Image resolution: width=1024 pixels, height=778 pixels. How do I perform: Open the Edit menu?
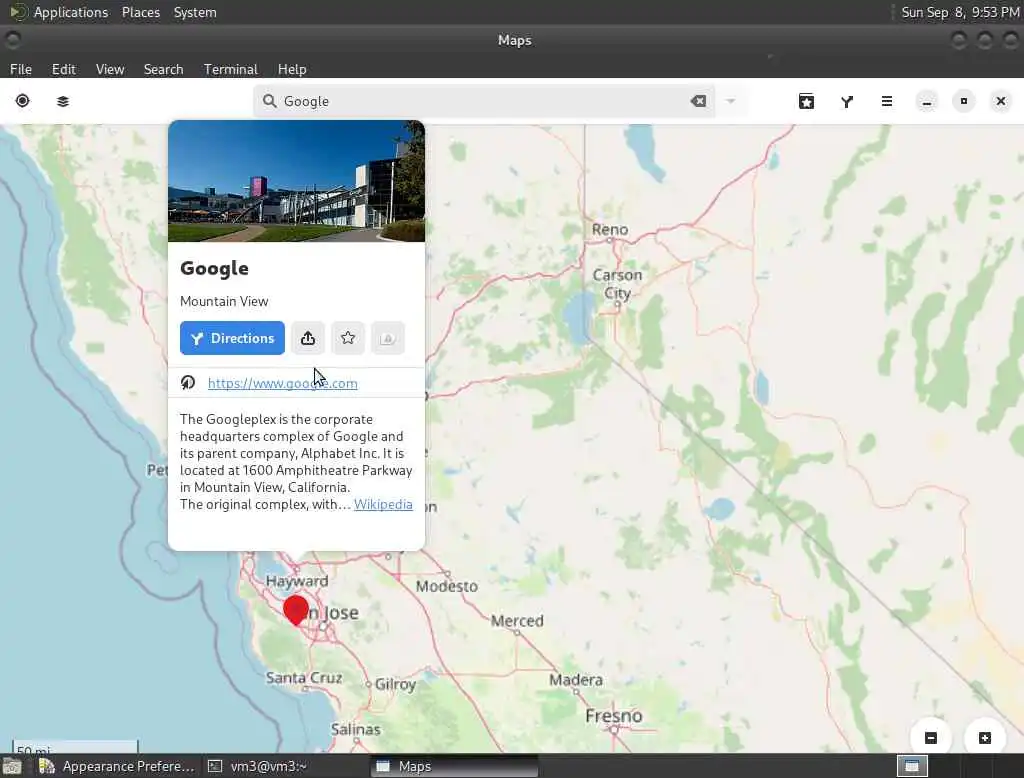(x=64, y=69)
